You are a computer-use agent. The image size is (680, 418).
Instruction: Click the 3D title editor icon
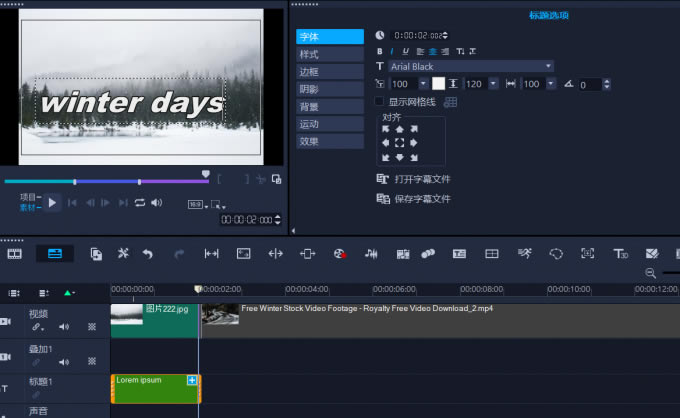[x=620, y=254]
